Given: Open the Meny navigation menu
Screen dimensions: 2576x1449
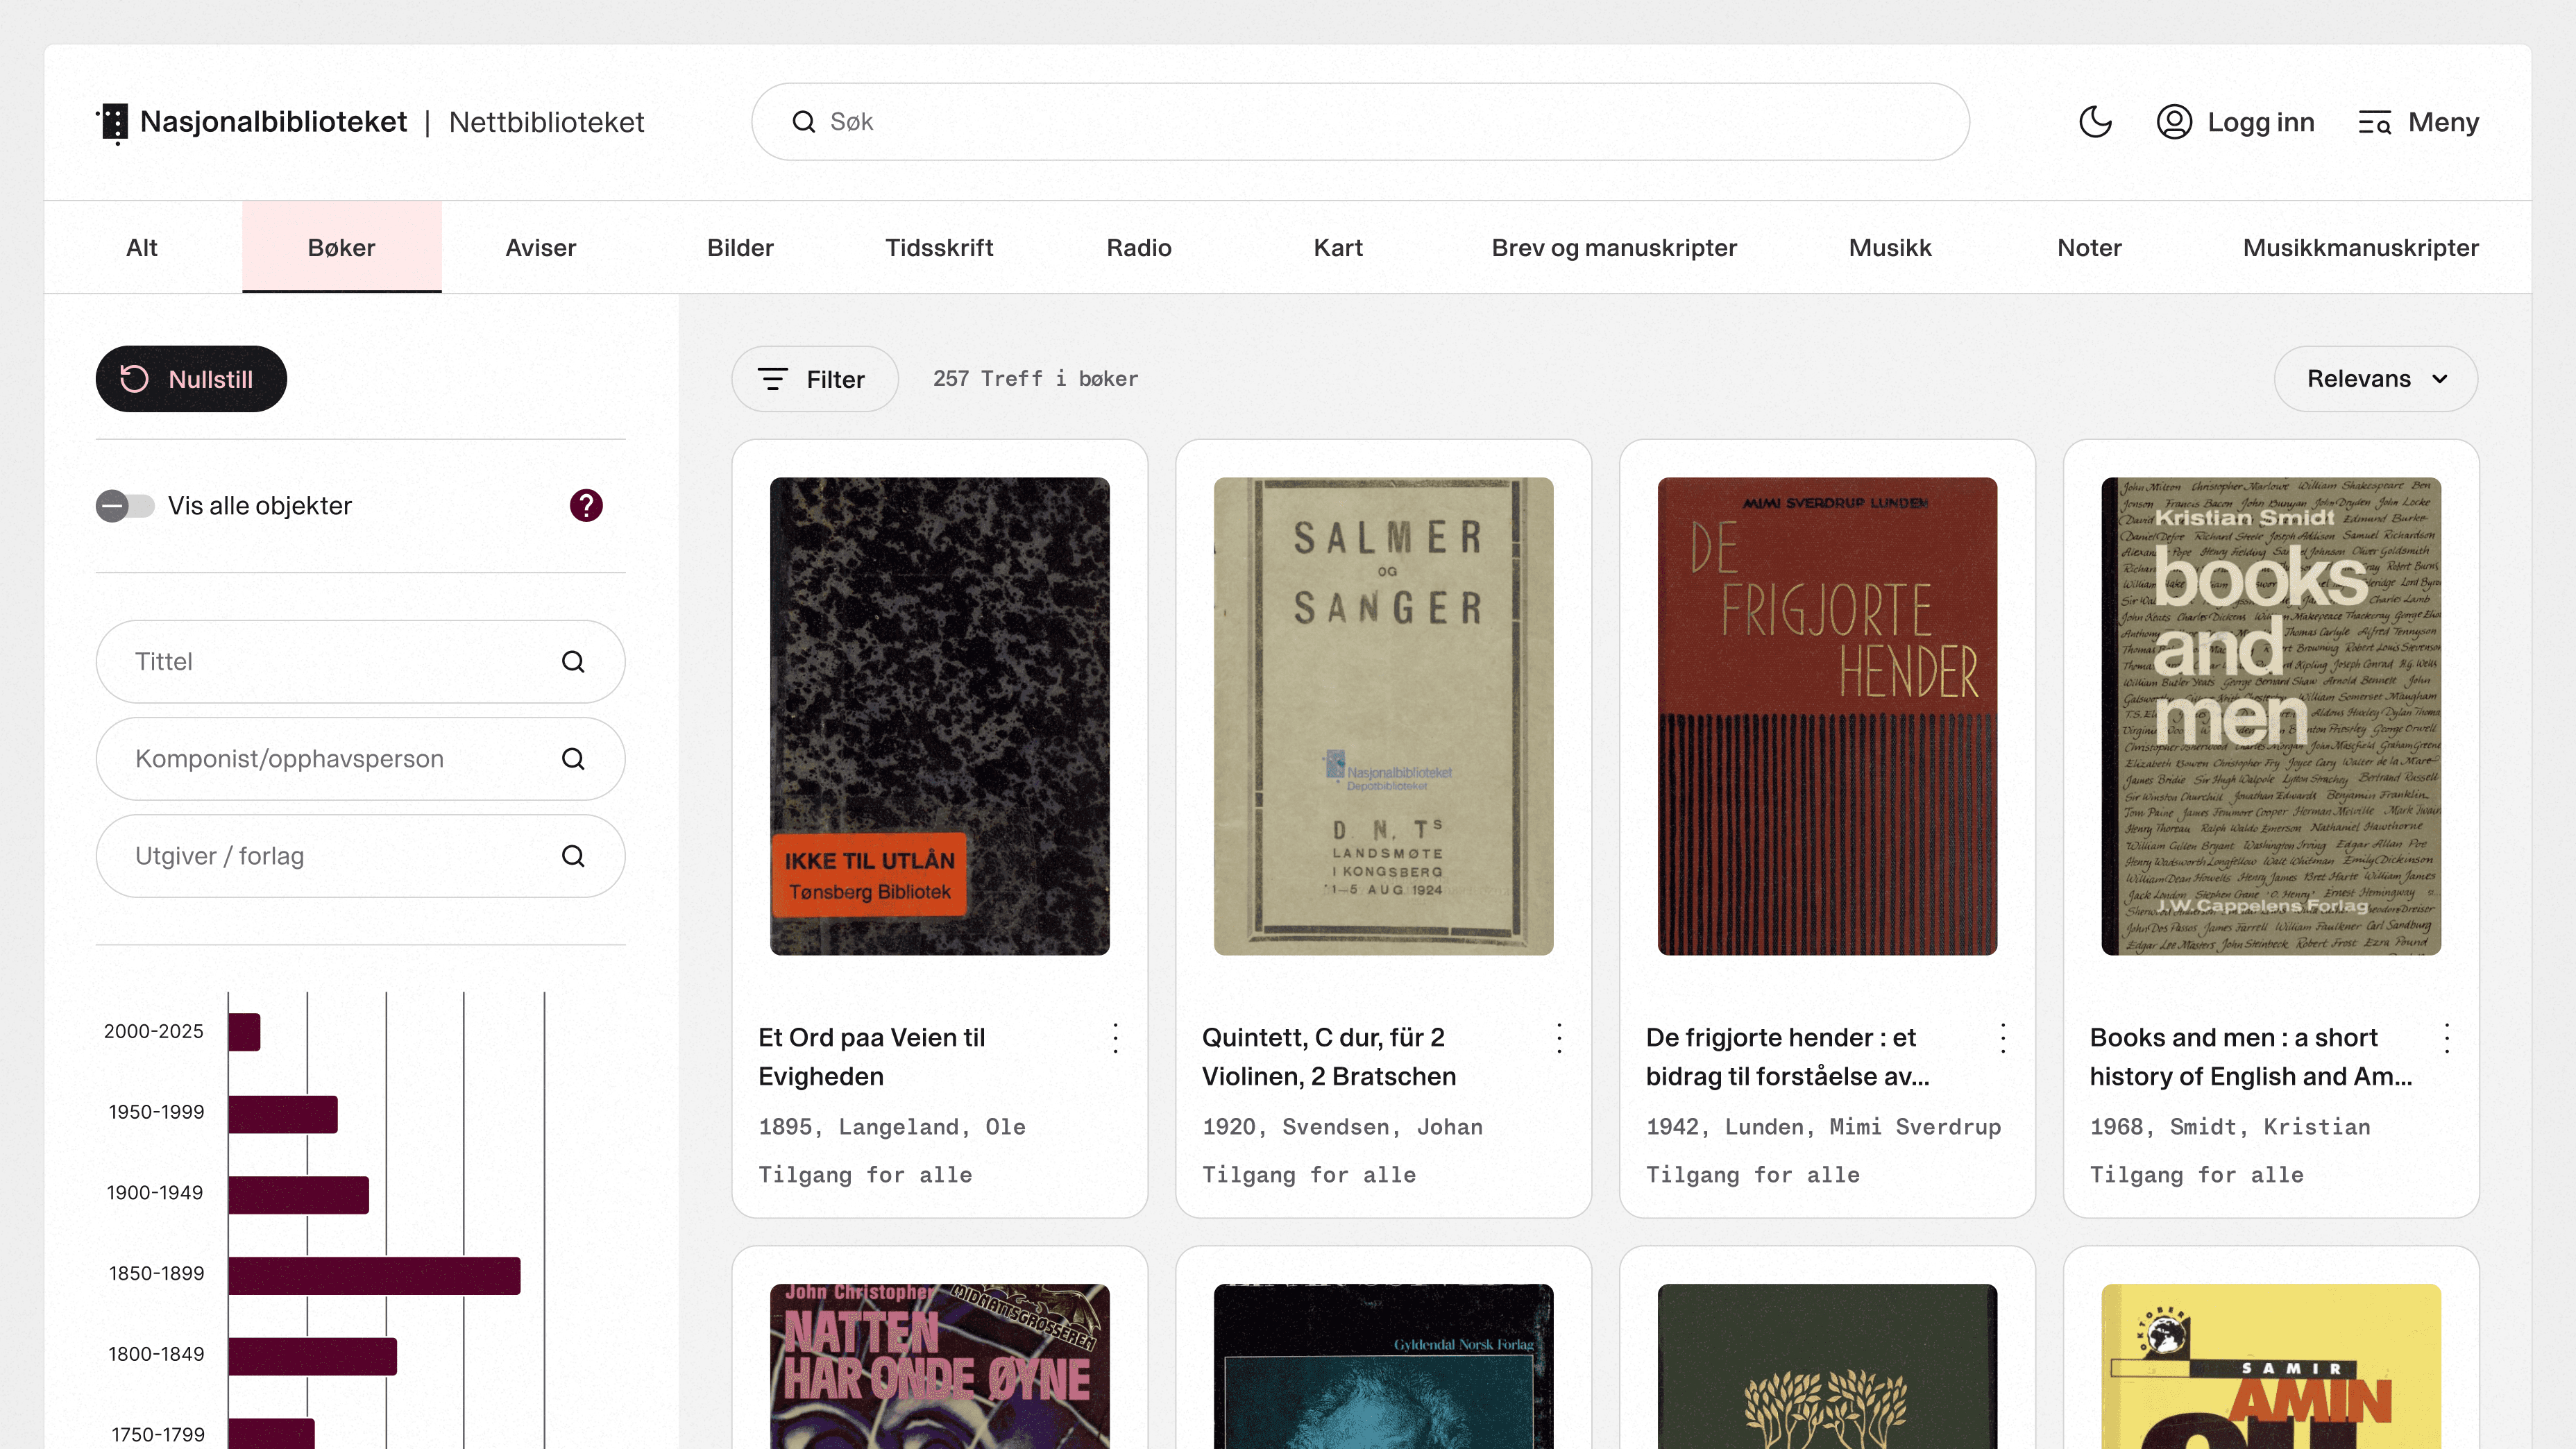Looking at the screenshot, I should click(2418, 122).
